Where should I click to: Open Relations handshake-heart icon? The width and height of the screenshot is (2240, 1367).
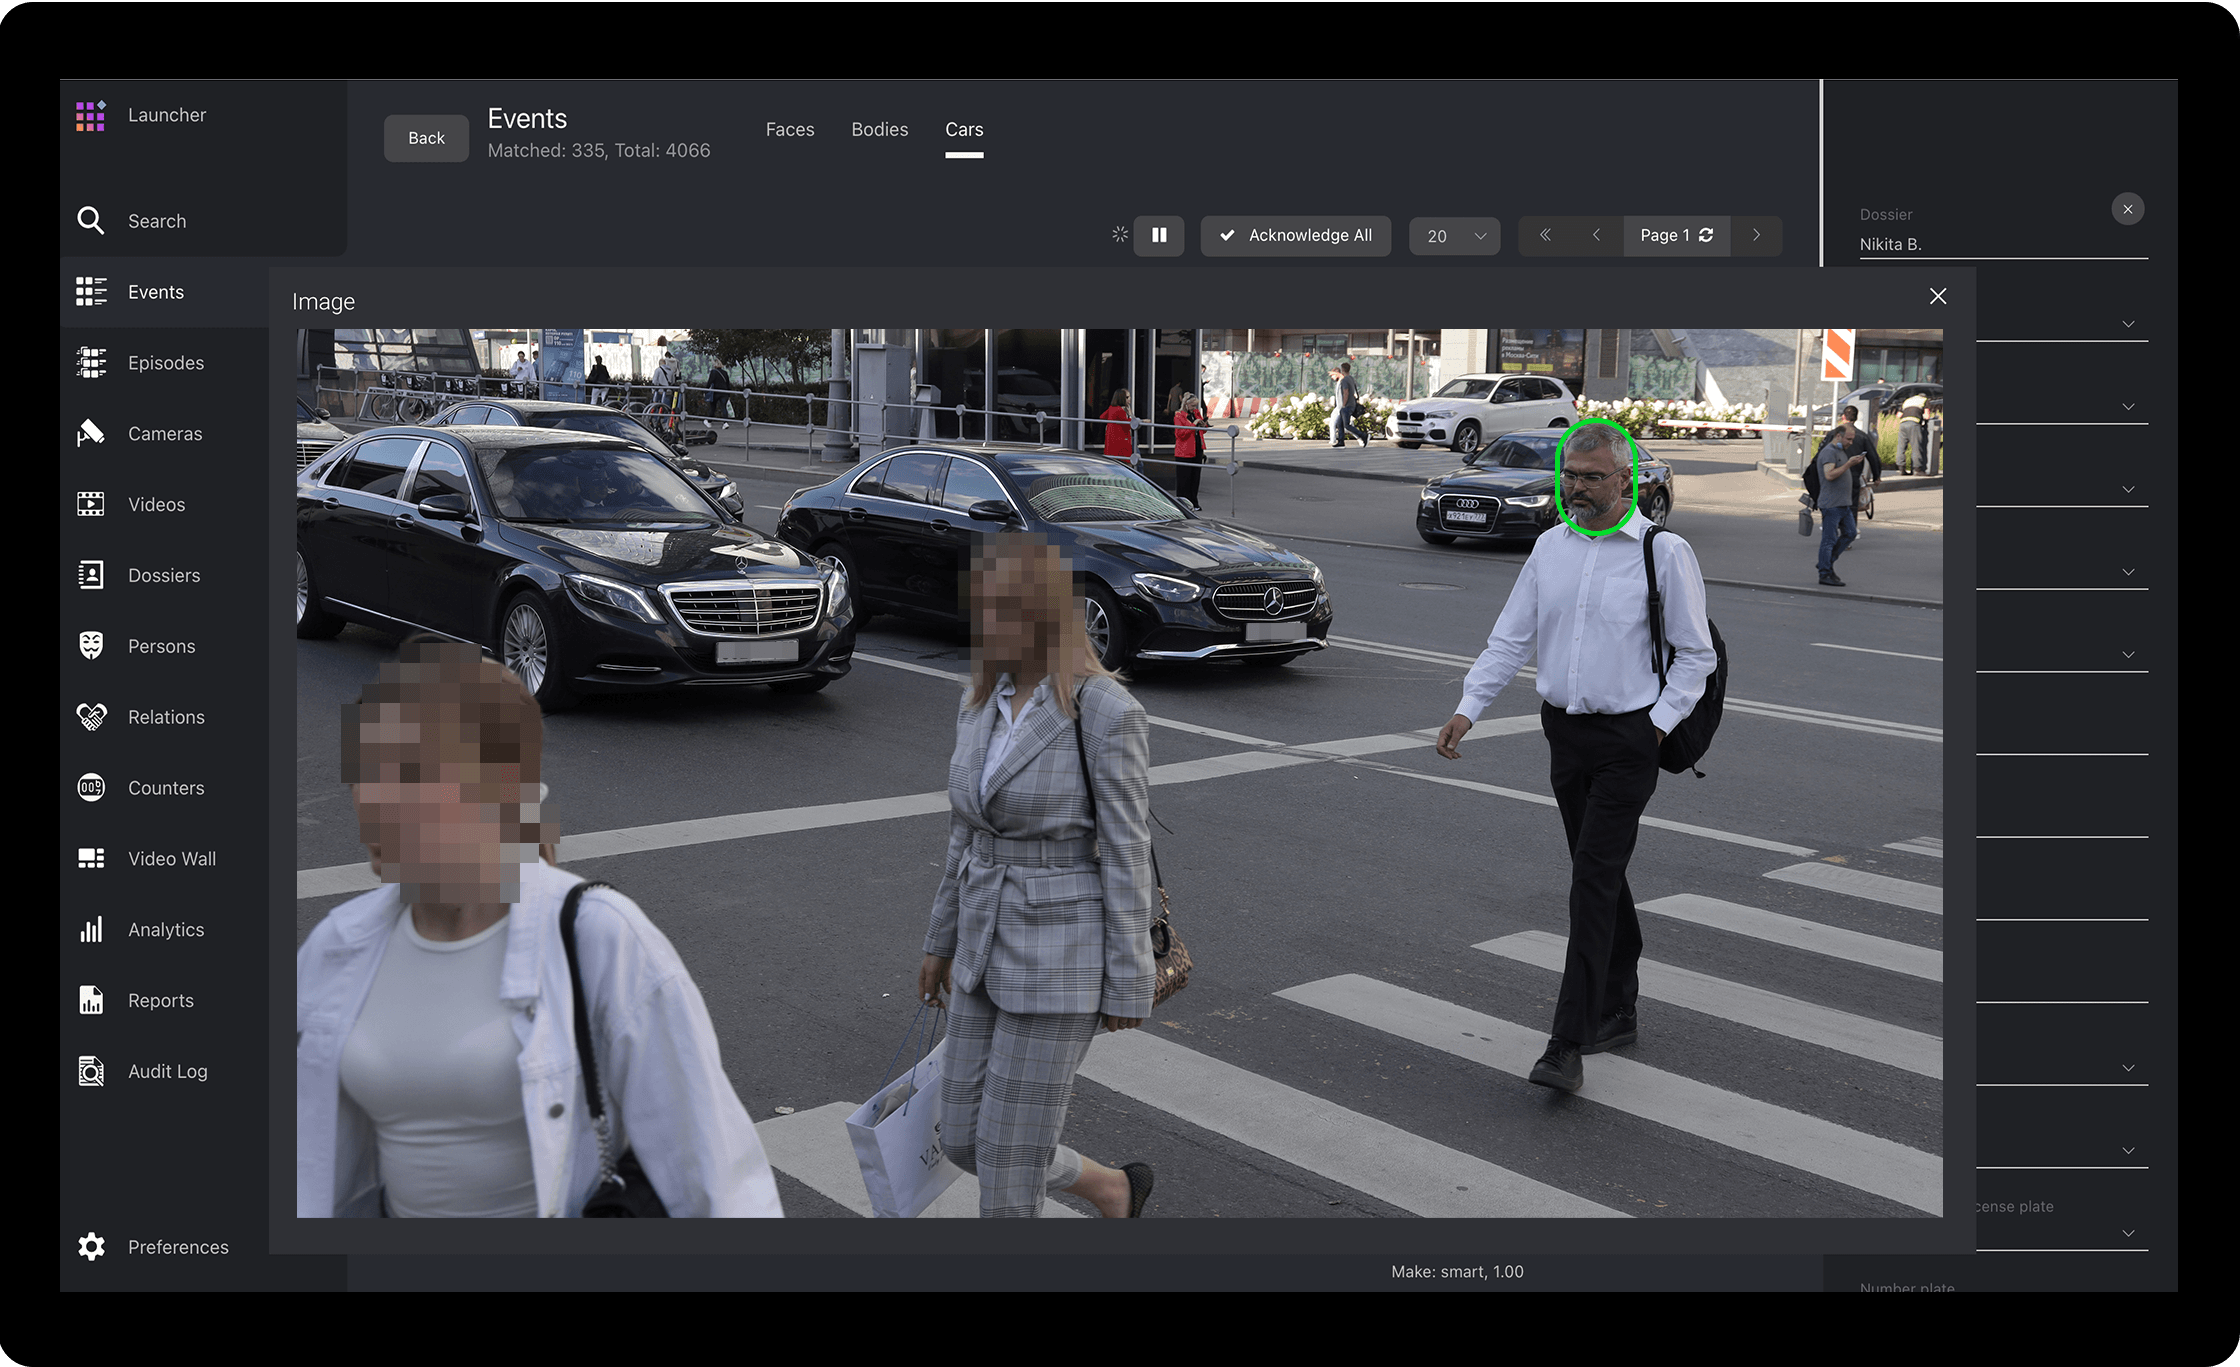91,717
